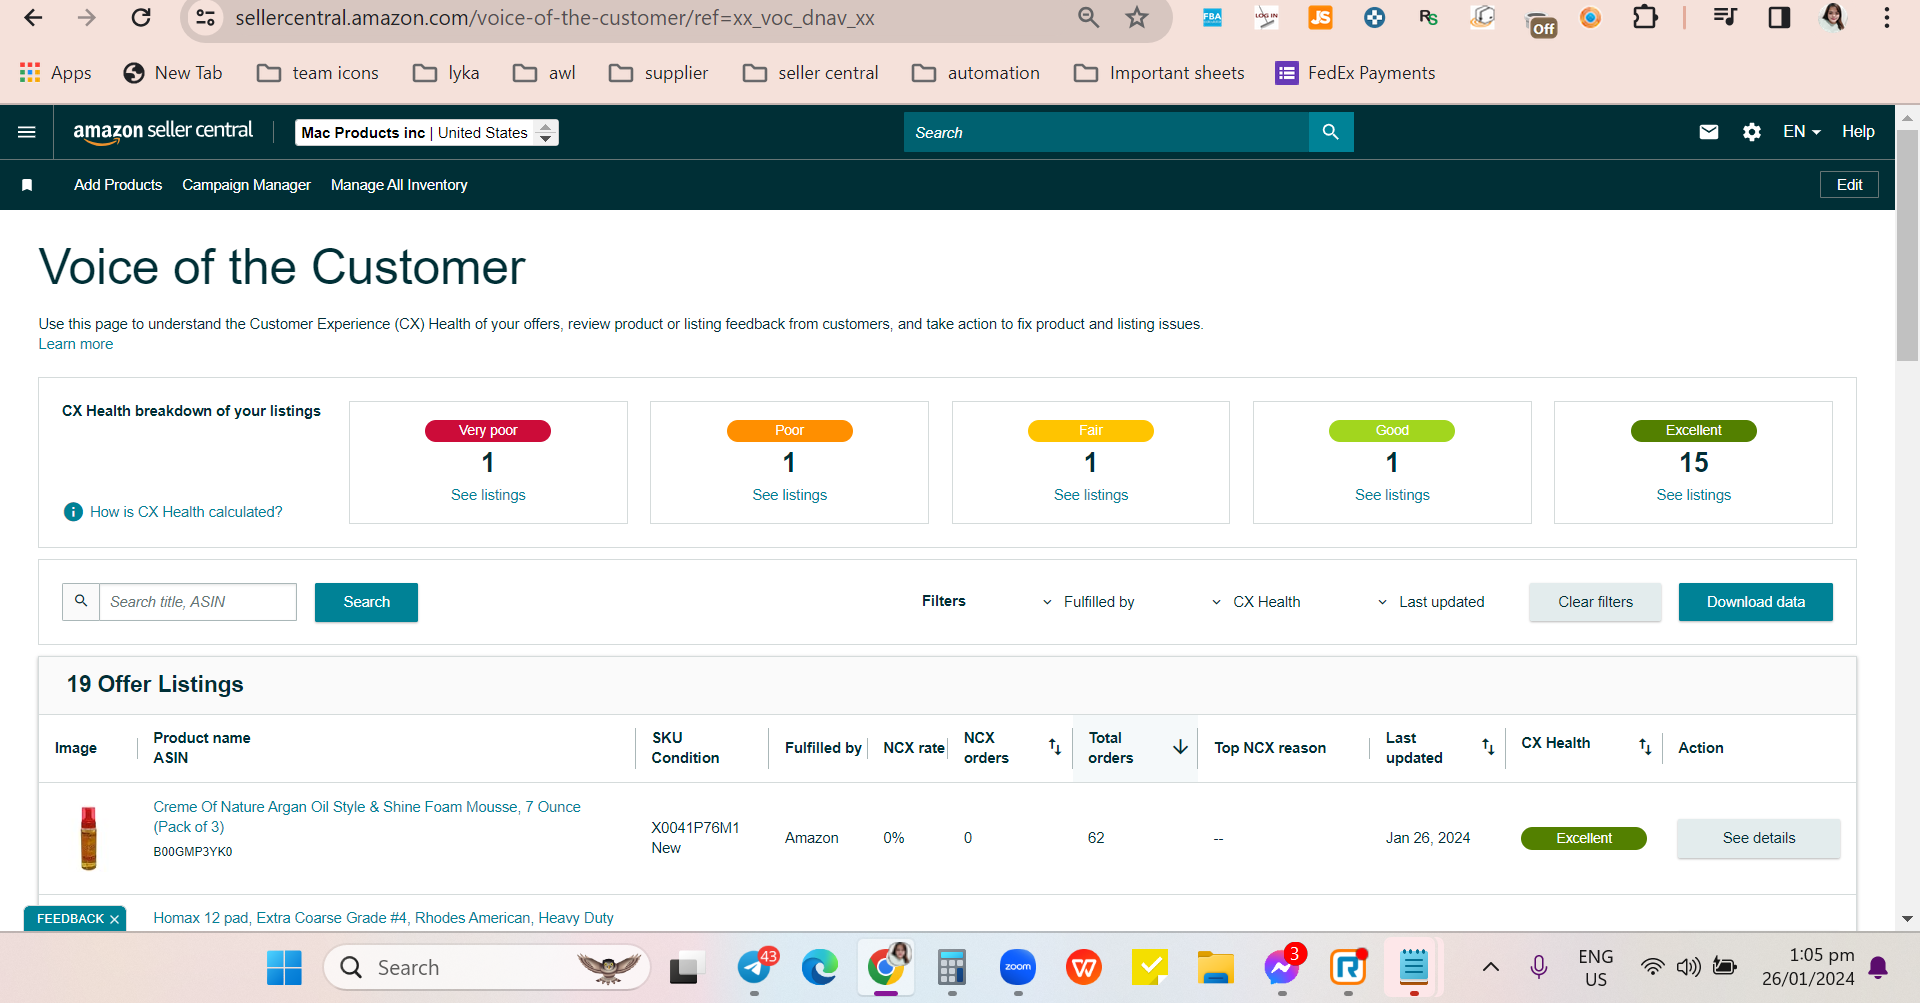Open the EN language dropdown

point(1801,132)
